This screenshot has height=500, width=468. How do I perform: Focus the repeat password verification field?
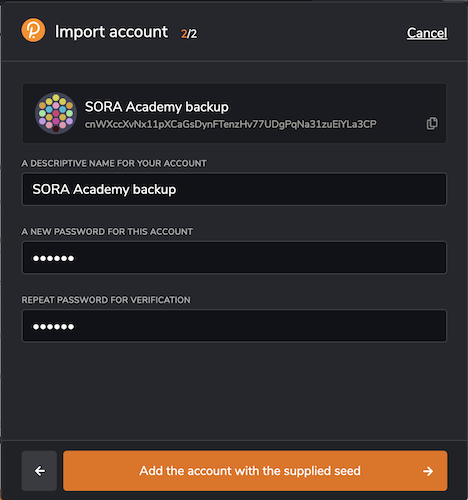[x=234, y=326]
